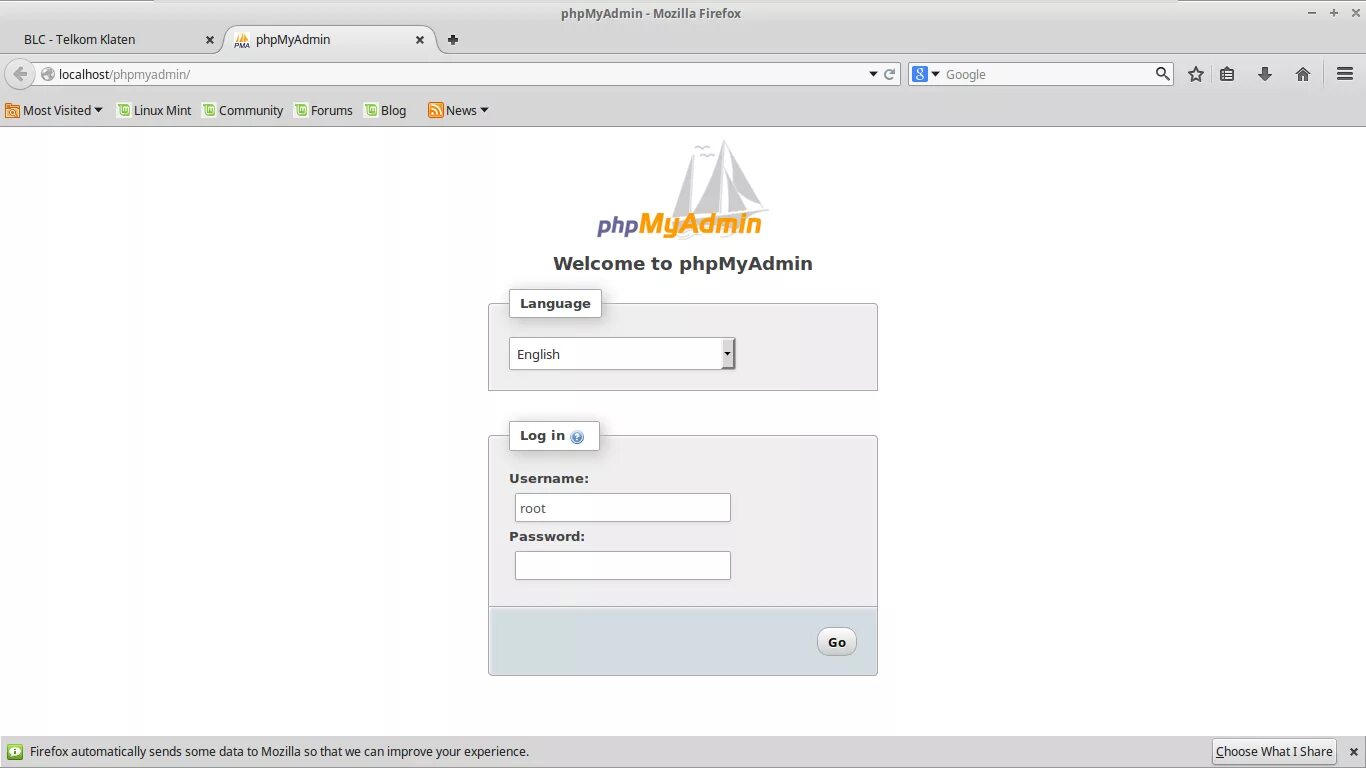Screen dimensions: 1366x768
Task: Click the search magnifier icon
Action: [x=1162, y=73]
